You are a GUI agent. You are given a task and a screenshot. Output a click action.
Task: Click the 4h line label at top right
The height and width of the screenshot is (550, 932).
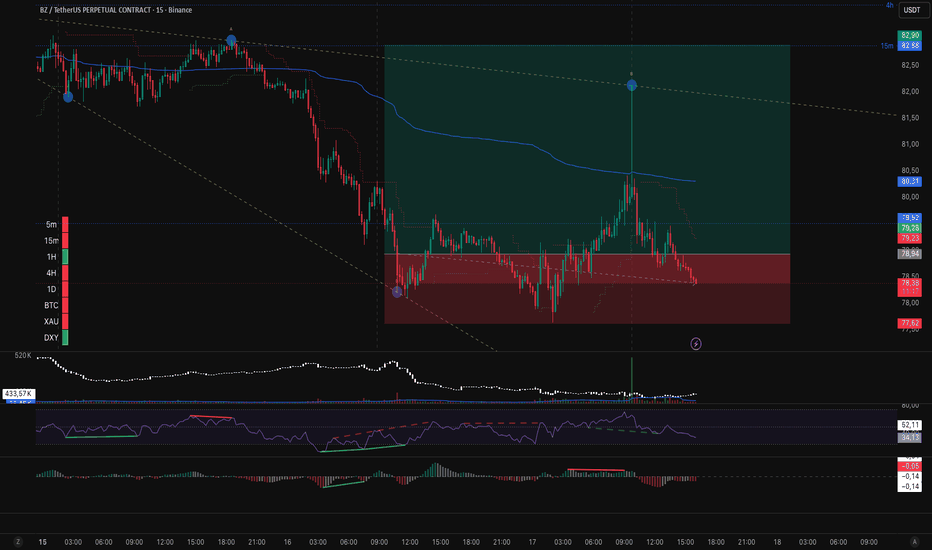[x=889, y=5]
